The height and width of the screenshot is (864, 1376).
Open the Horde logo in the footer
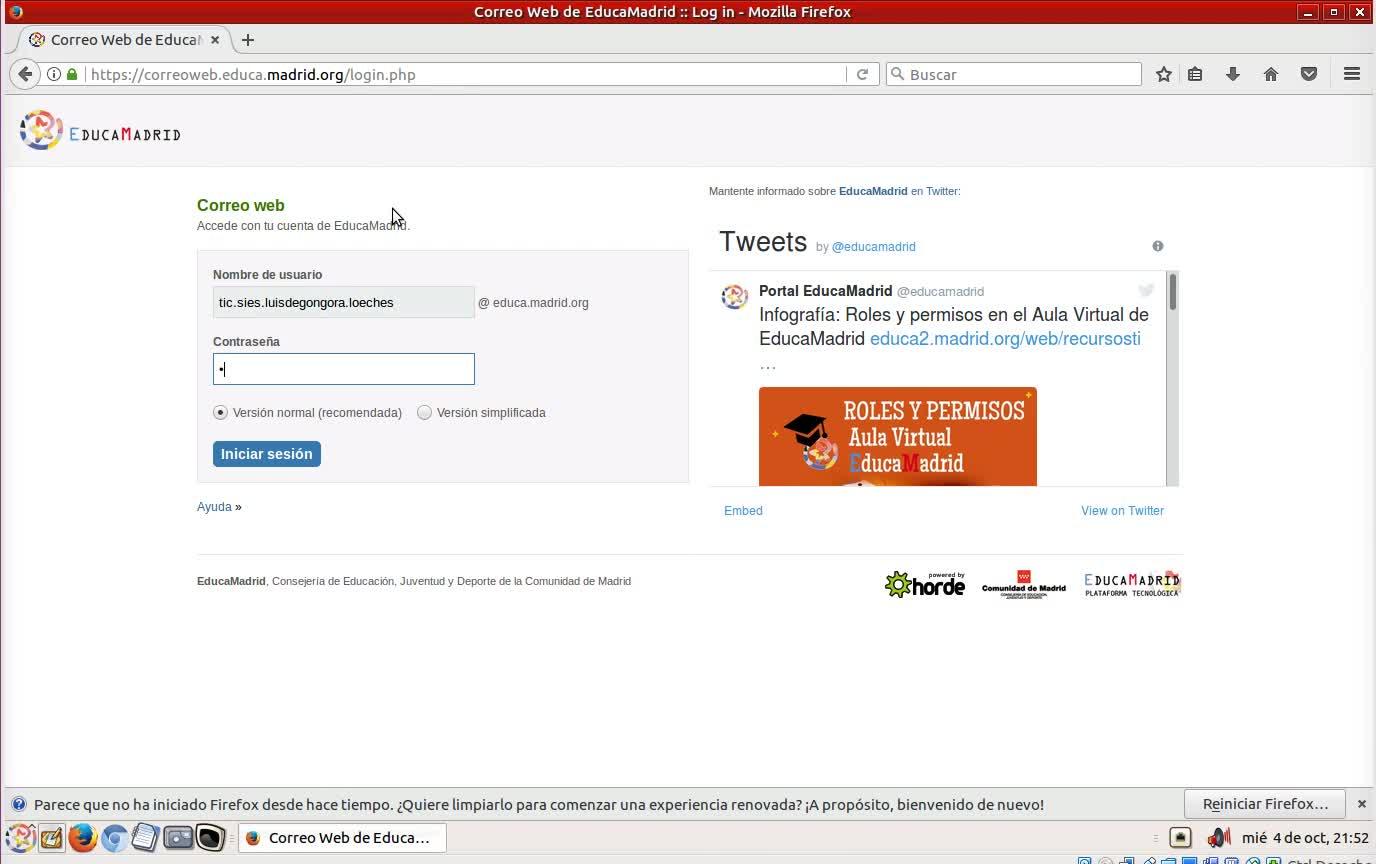pos(925,584)
